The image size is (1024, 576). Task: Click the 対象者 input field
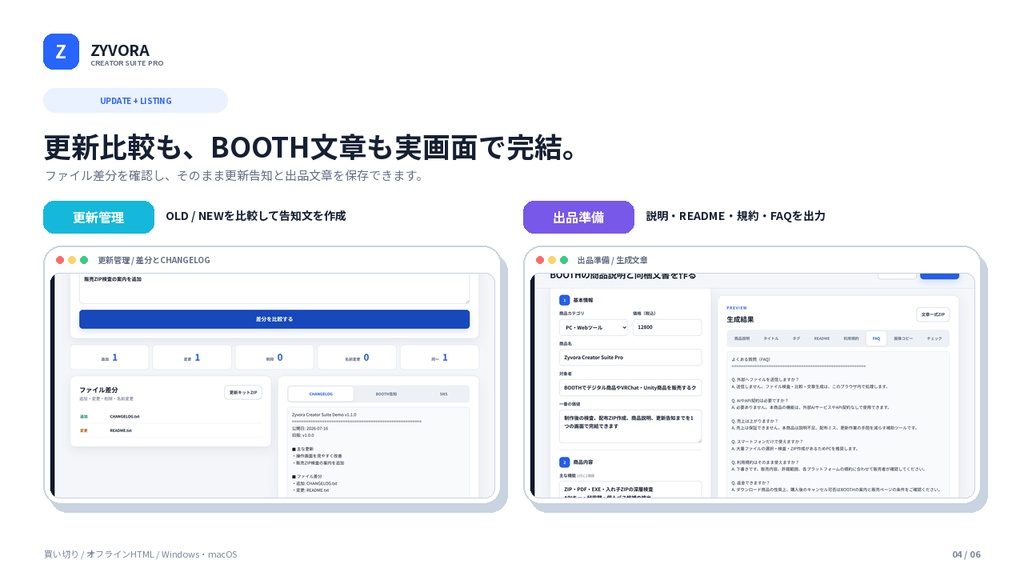coord(630,387)
